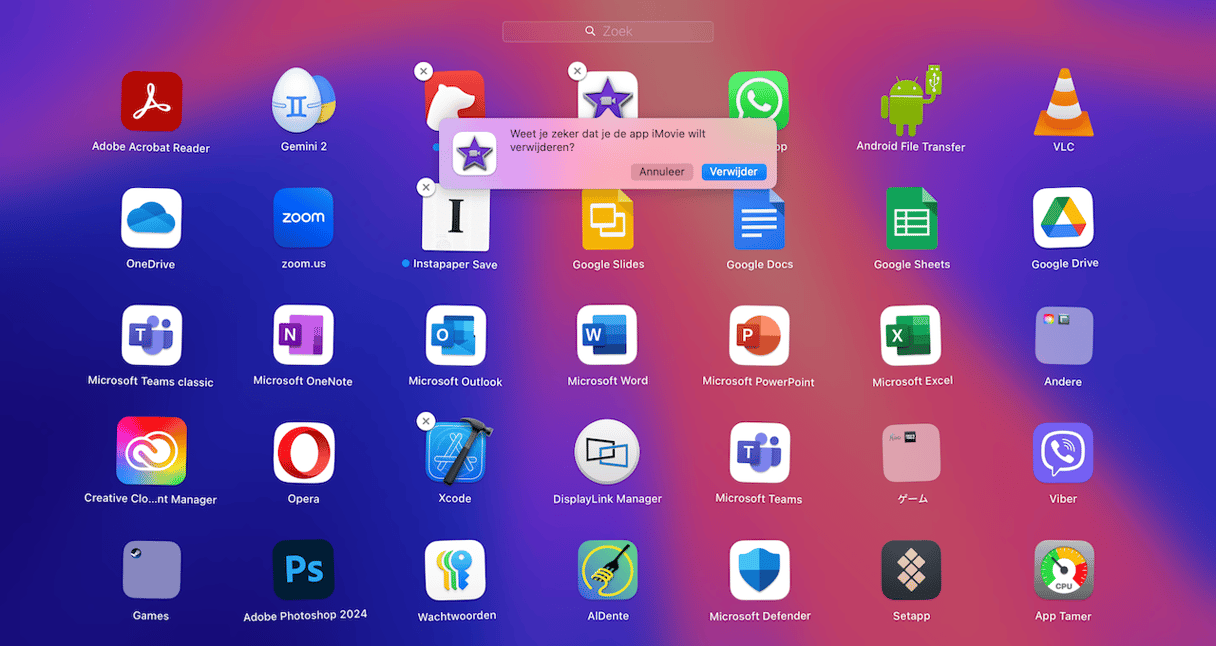Open the Games folder
This screenshot has width=1216, height=646.
pos(151,570)
